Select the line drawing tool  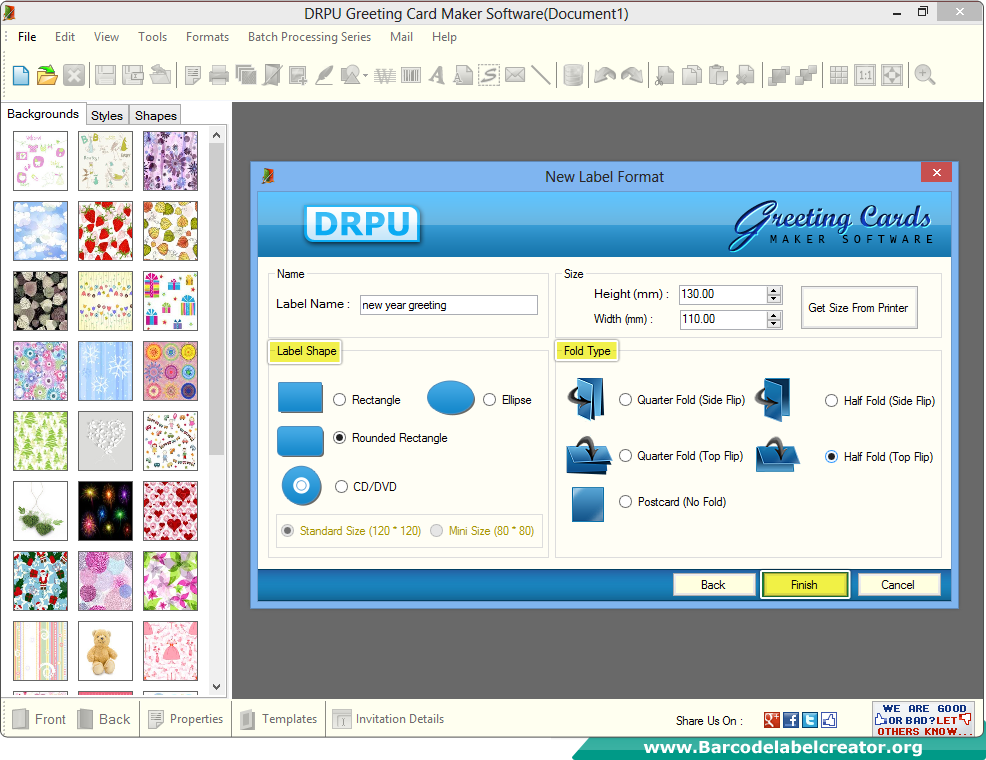[541, 75]
